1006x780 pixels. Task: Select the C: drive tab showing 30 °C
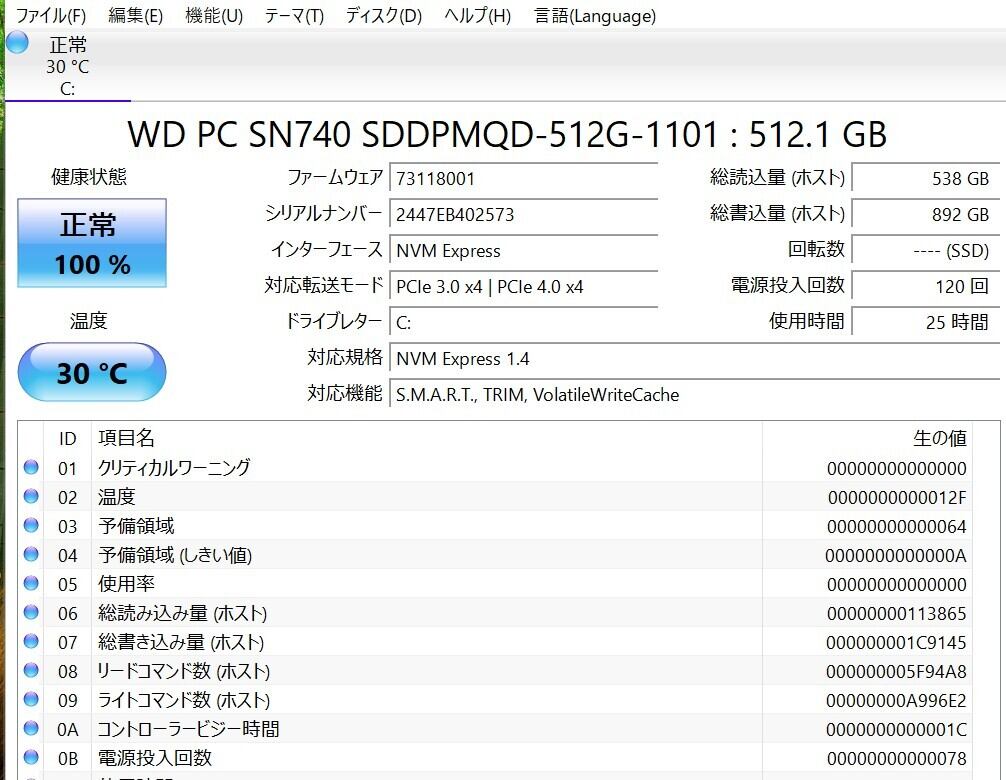coord(67,66)
